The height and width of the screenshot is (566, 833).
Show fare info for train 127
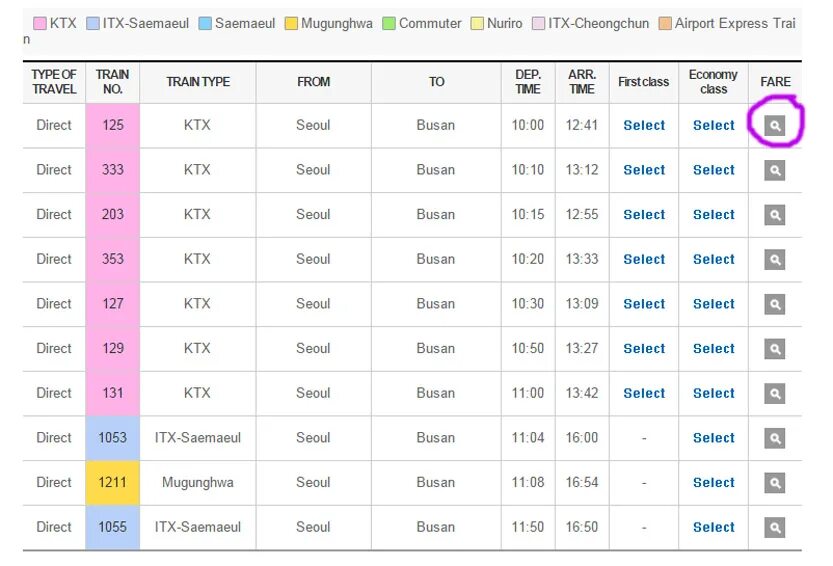775,305
